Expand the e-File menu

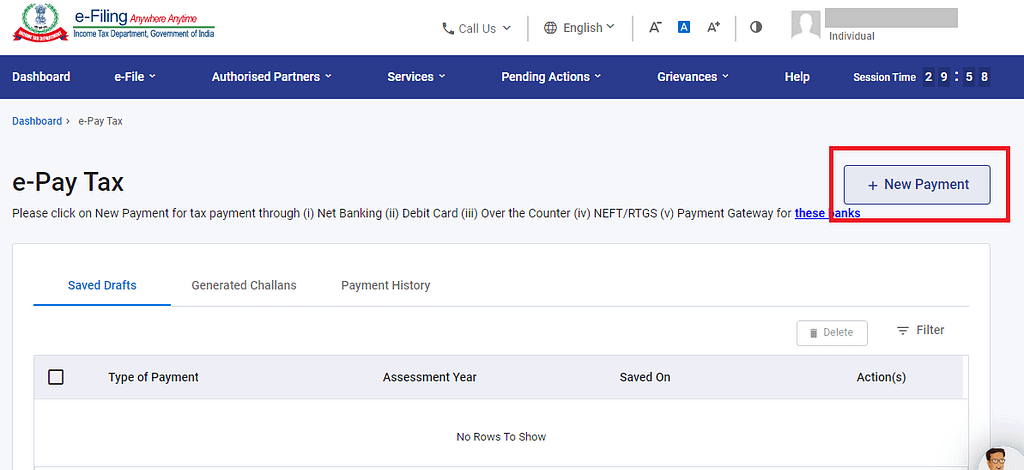point(135,76)
